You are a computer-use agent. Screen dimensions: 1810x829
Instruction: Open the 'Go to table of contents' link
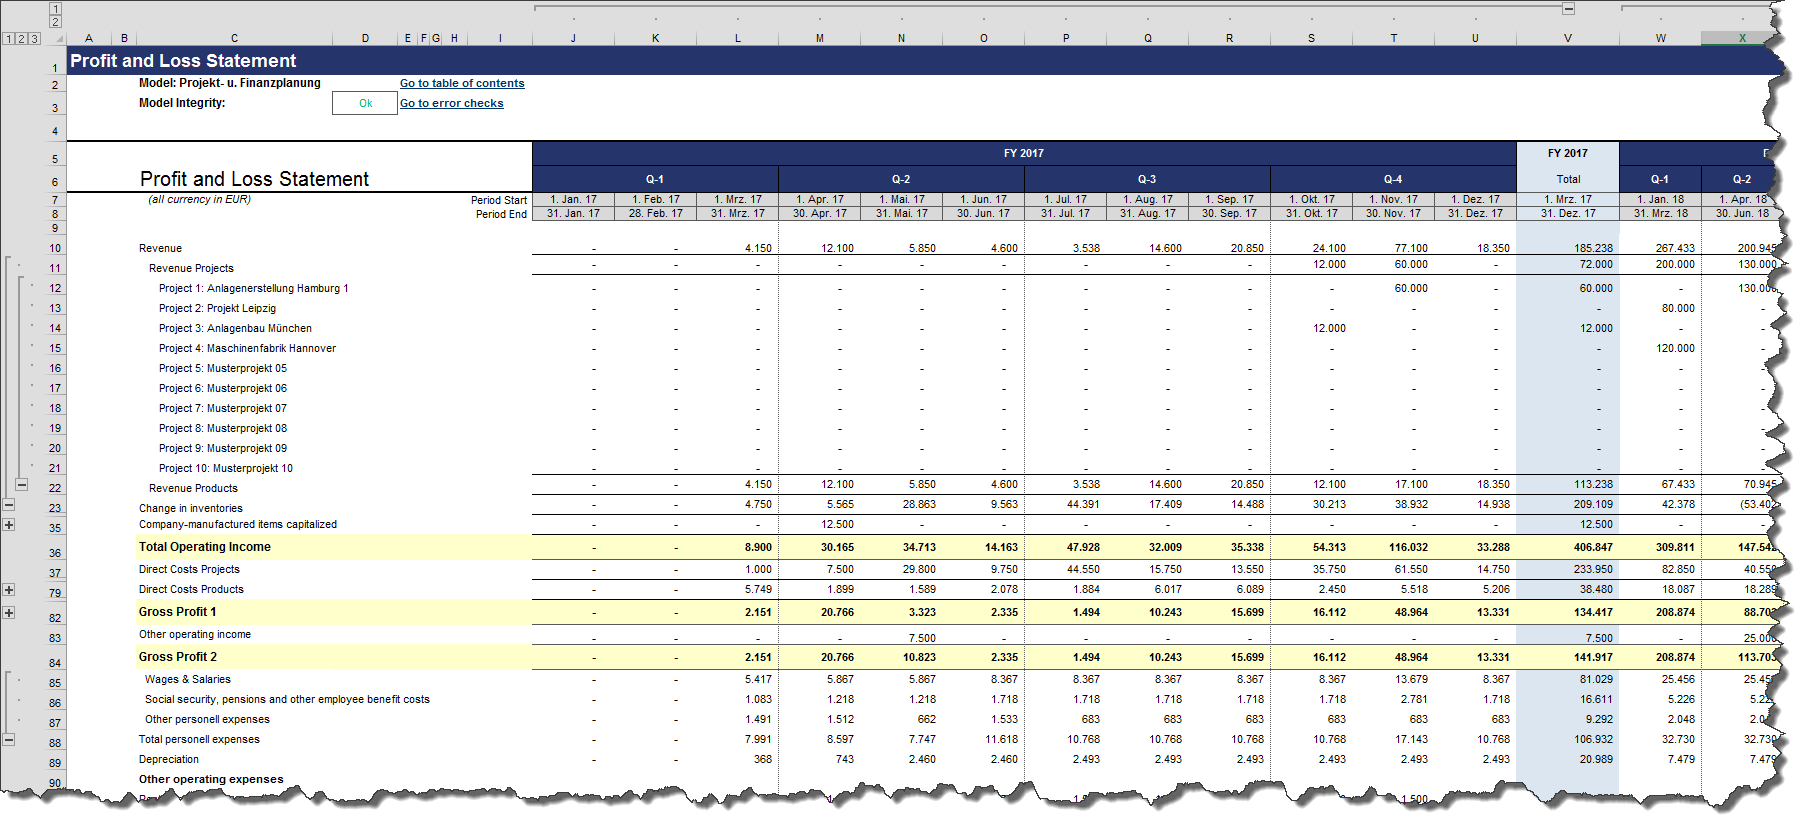[x=462, y=83]
